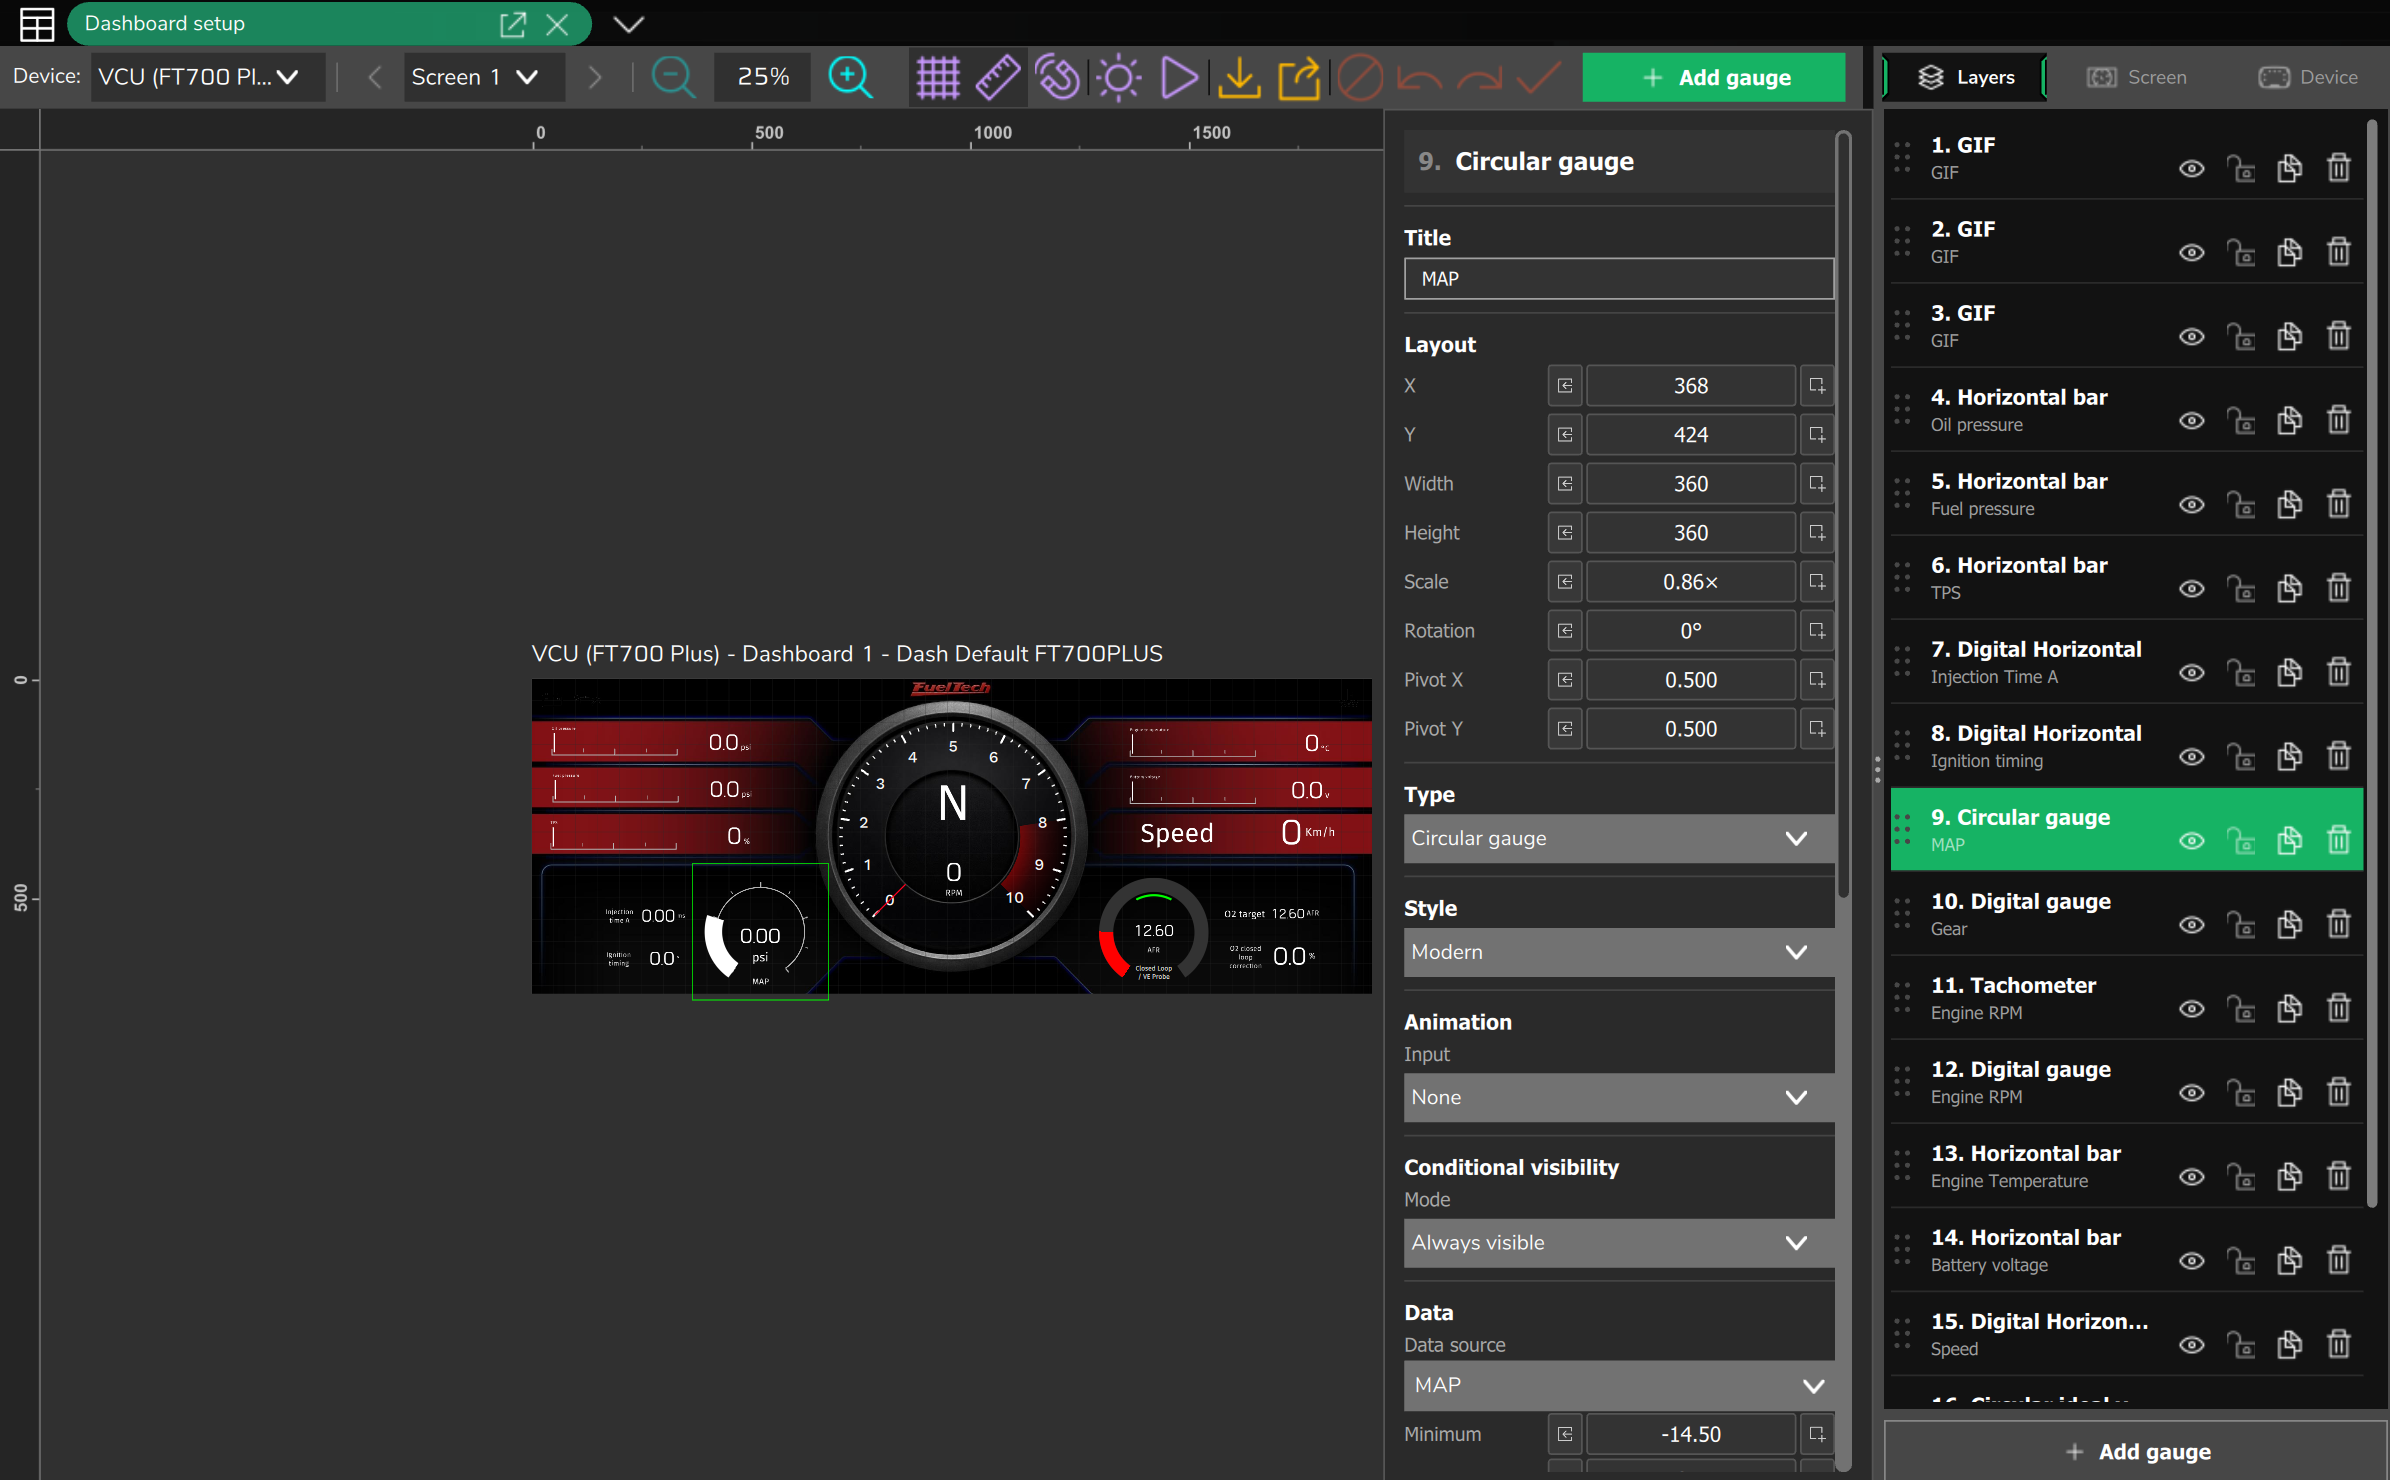Click the zoom in magnifier icon

[851, 77]
